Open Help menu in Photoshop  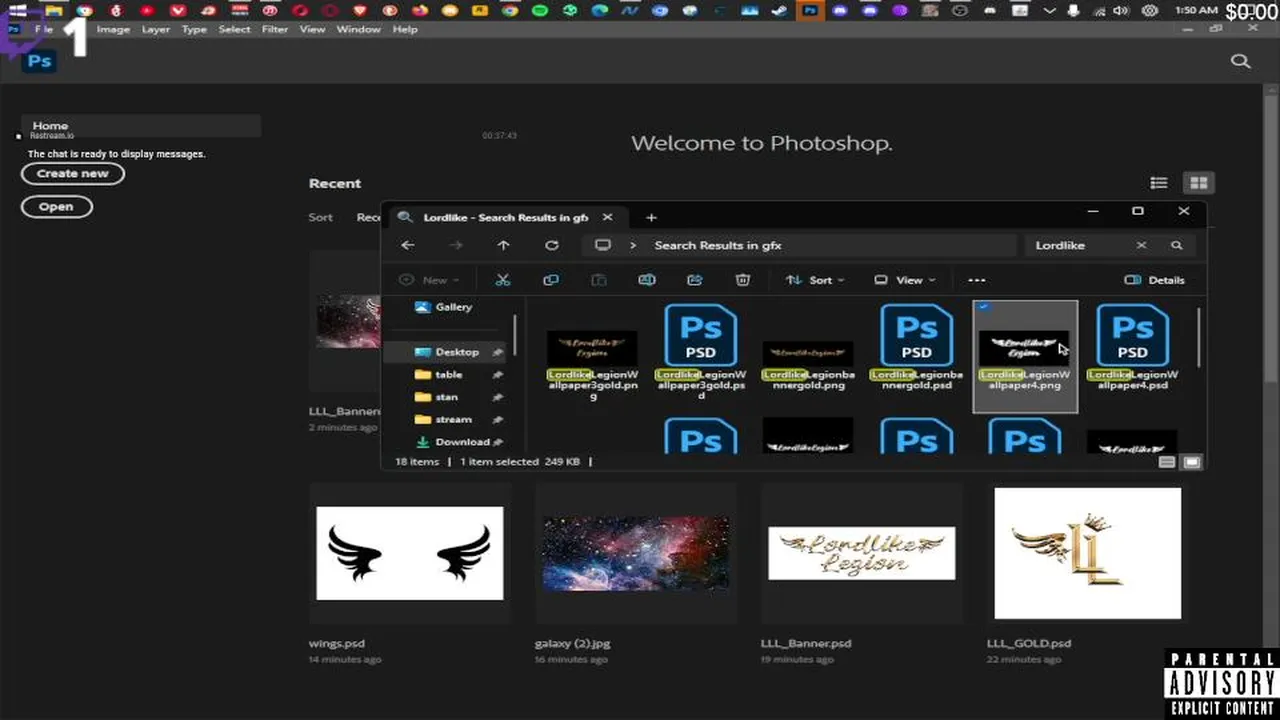point(405,29)
